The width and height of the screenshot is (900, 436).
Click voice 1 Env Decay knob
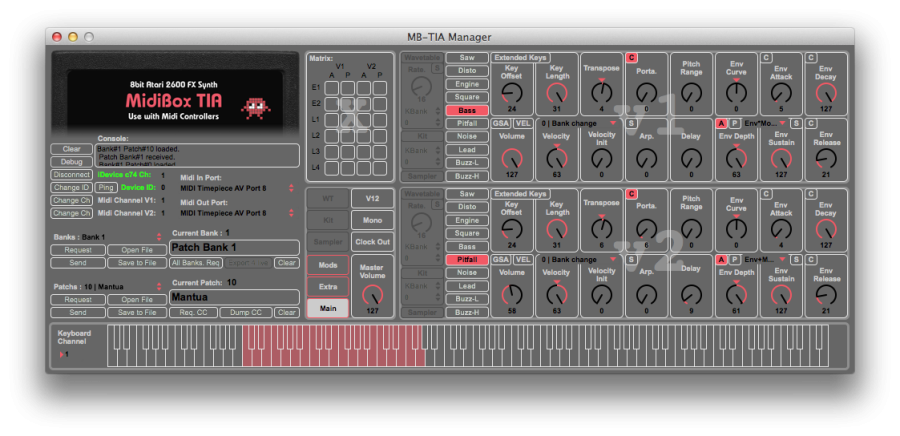pyautogui.click(x=826, y=92)
